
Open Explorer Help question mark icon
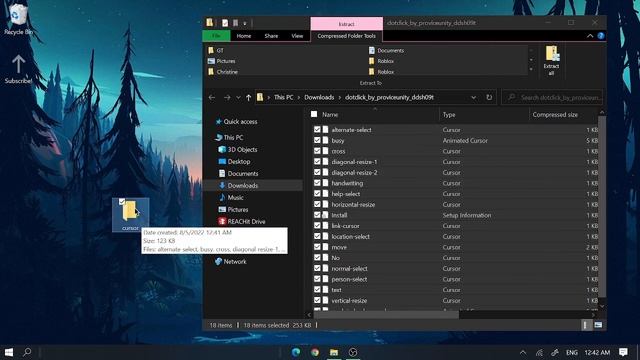(601, 36)
